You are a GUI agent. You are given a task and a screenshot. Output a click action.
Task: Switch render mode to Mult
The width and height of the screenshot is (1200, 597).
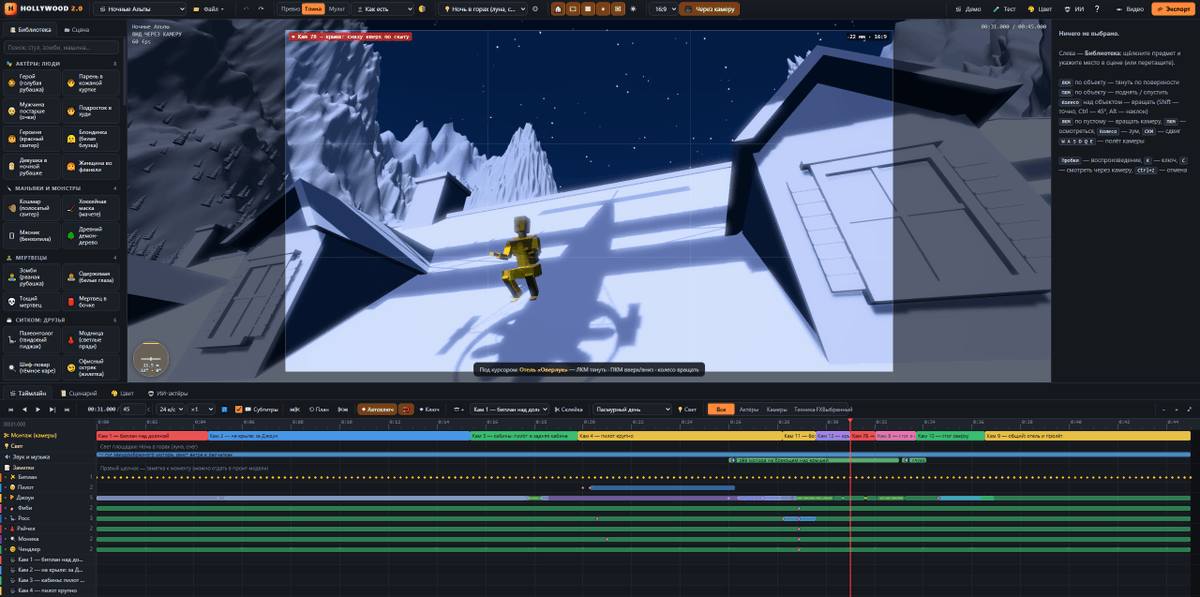337,9
